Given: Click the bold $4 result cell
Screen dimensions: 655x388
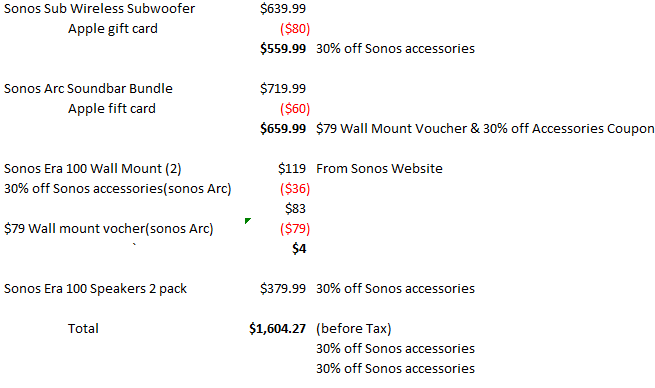Looking at the screenshot, I should pyautogui.click(x=299, y=249).
